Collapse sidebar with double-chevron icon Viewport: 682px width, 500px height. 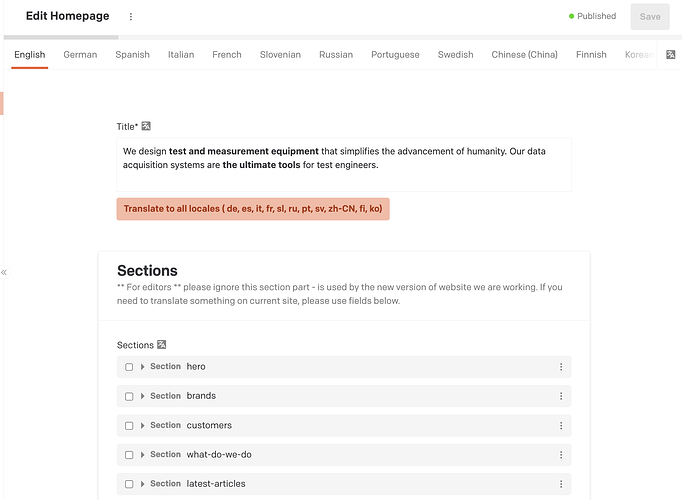[x=4, y=273]
